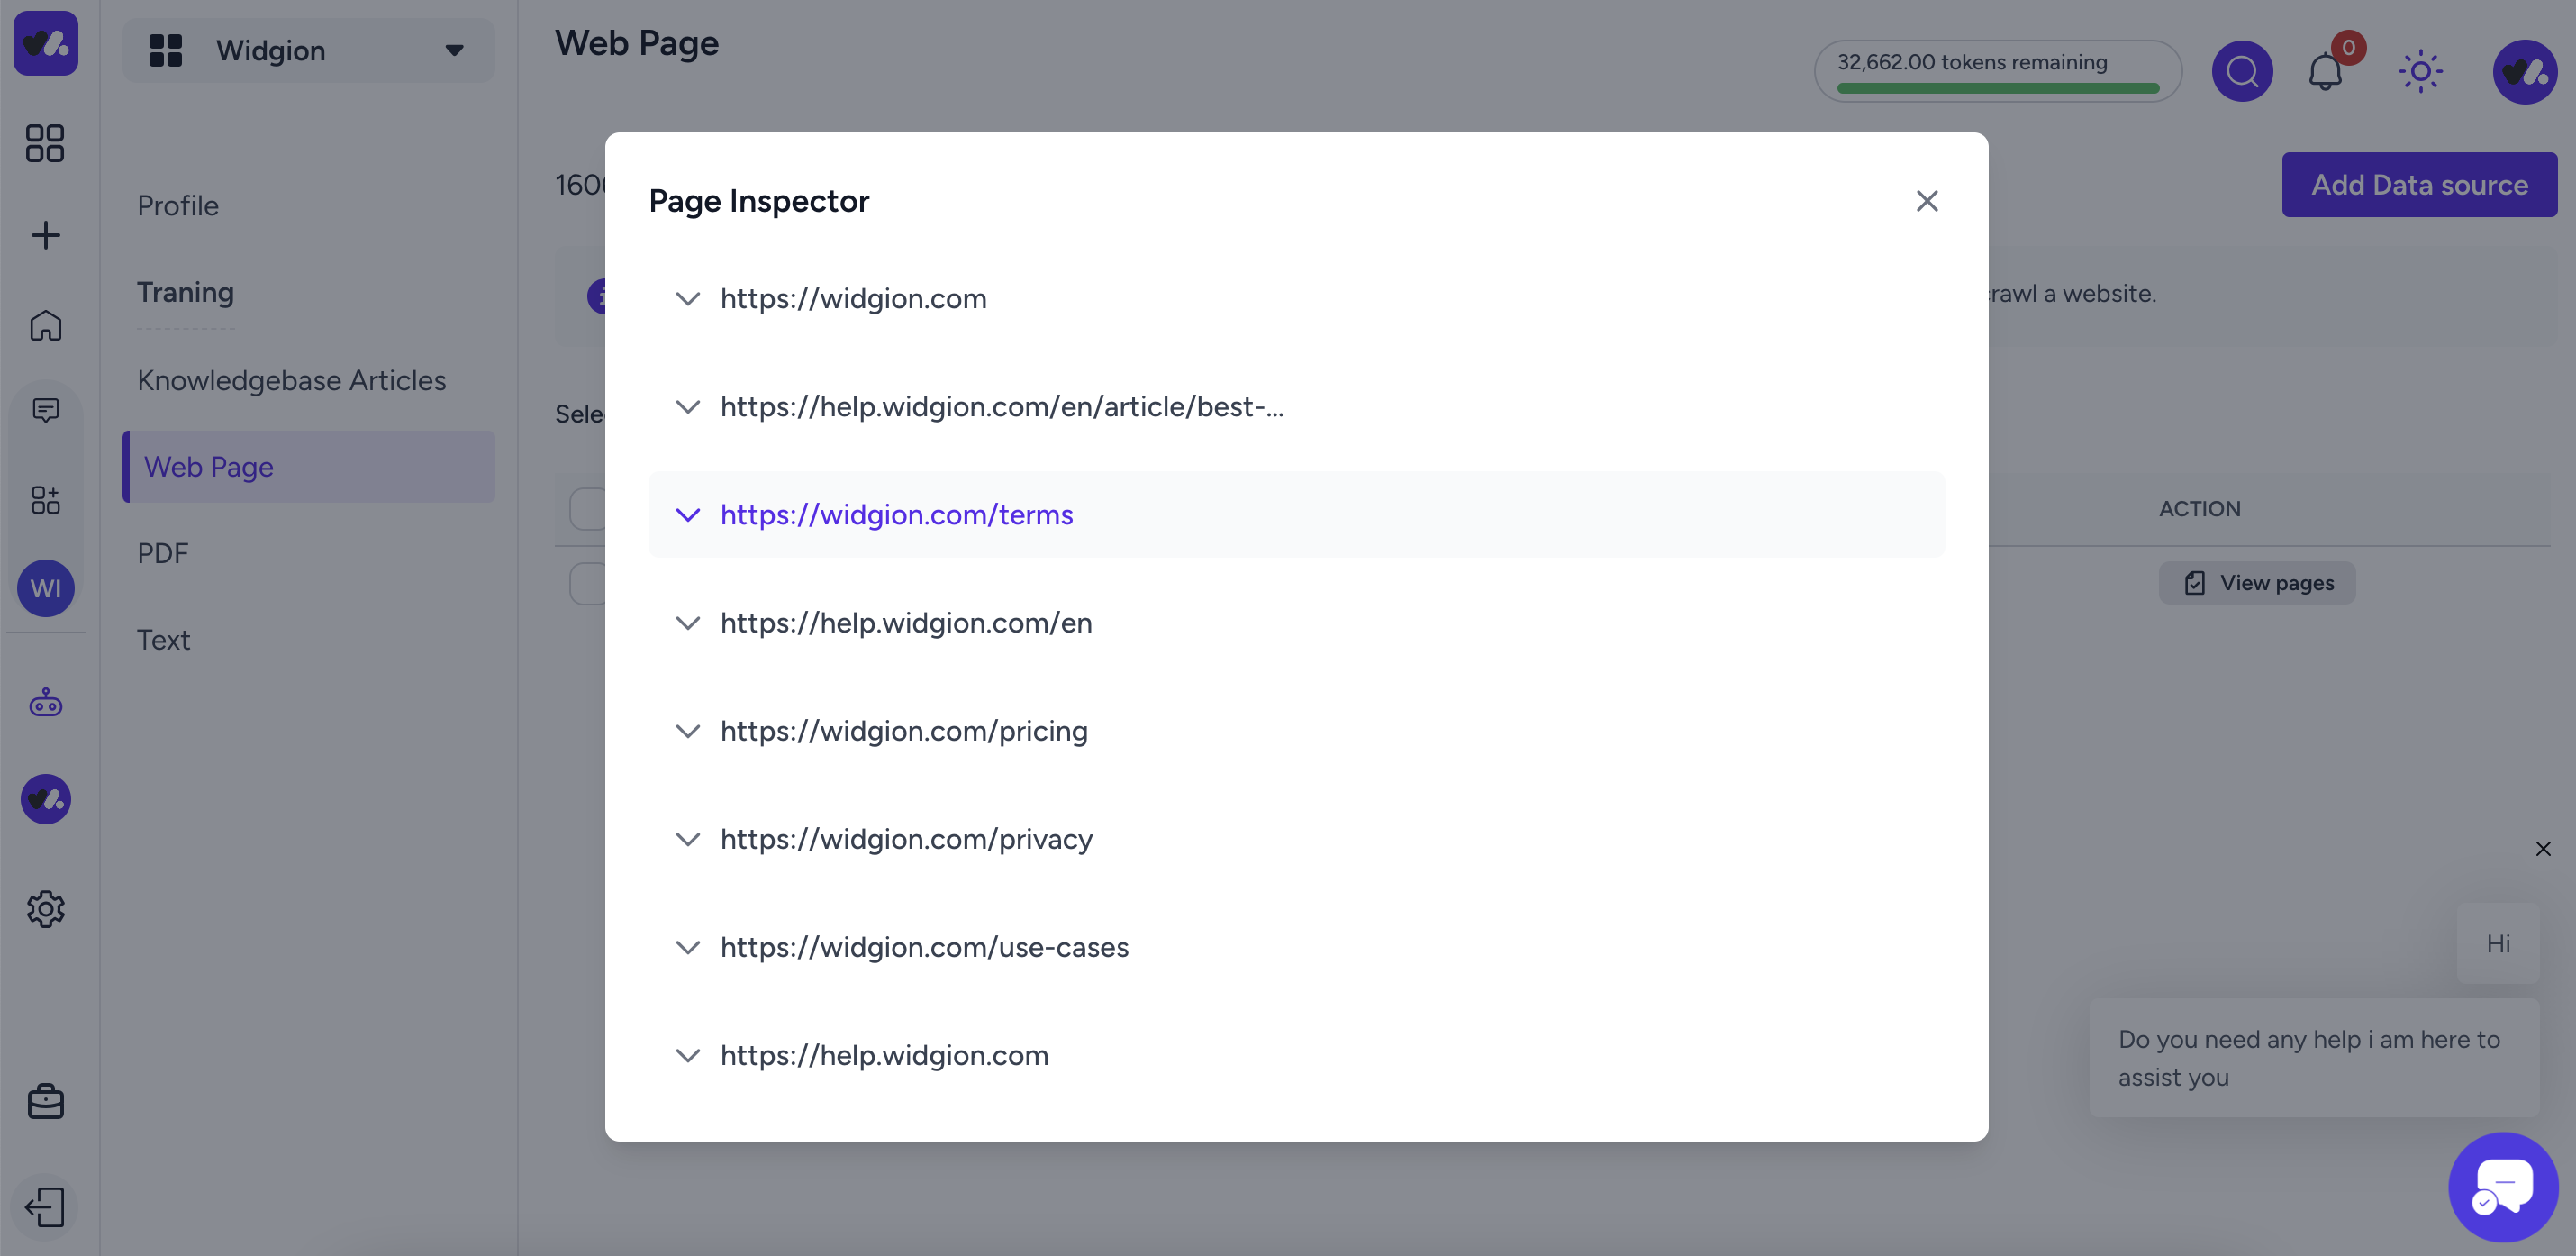Expand the widgion.com/pricing chevron
The width and height of the screenshot is (2576, 1256).
point(688,731)
